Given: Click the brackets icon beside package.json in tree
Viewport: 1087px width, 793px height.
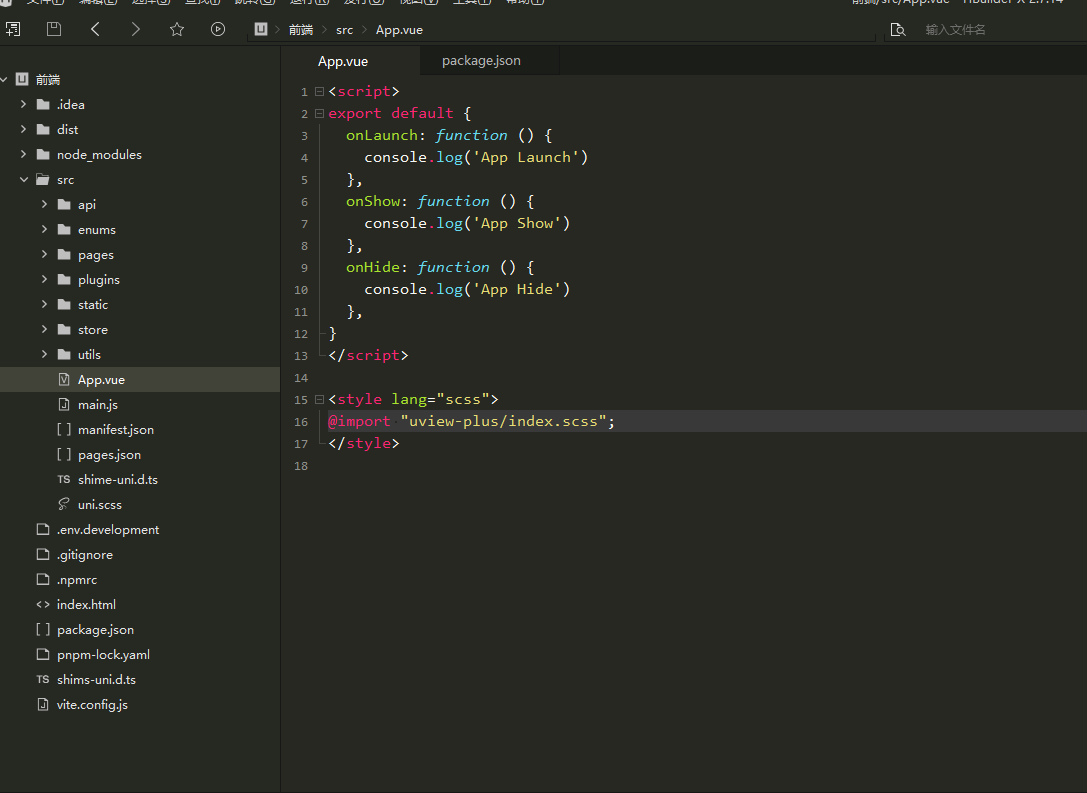Looking at the screenshot, I should coord(43,629).
